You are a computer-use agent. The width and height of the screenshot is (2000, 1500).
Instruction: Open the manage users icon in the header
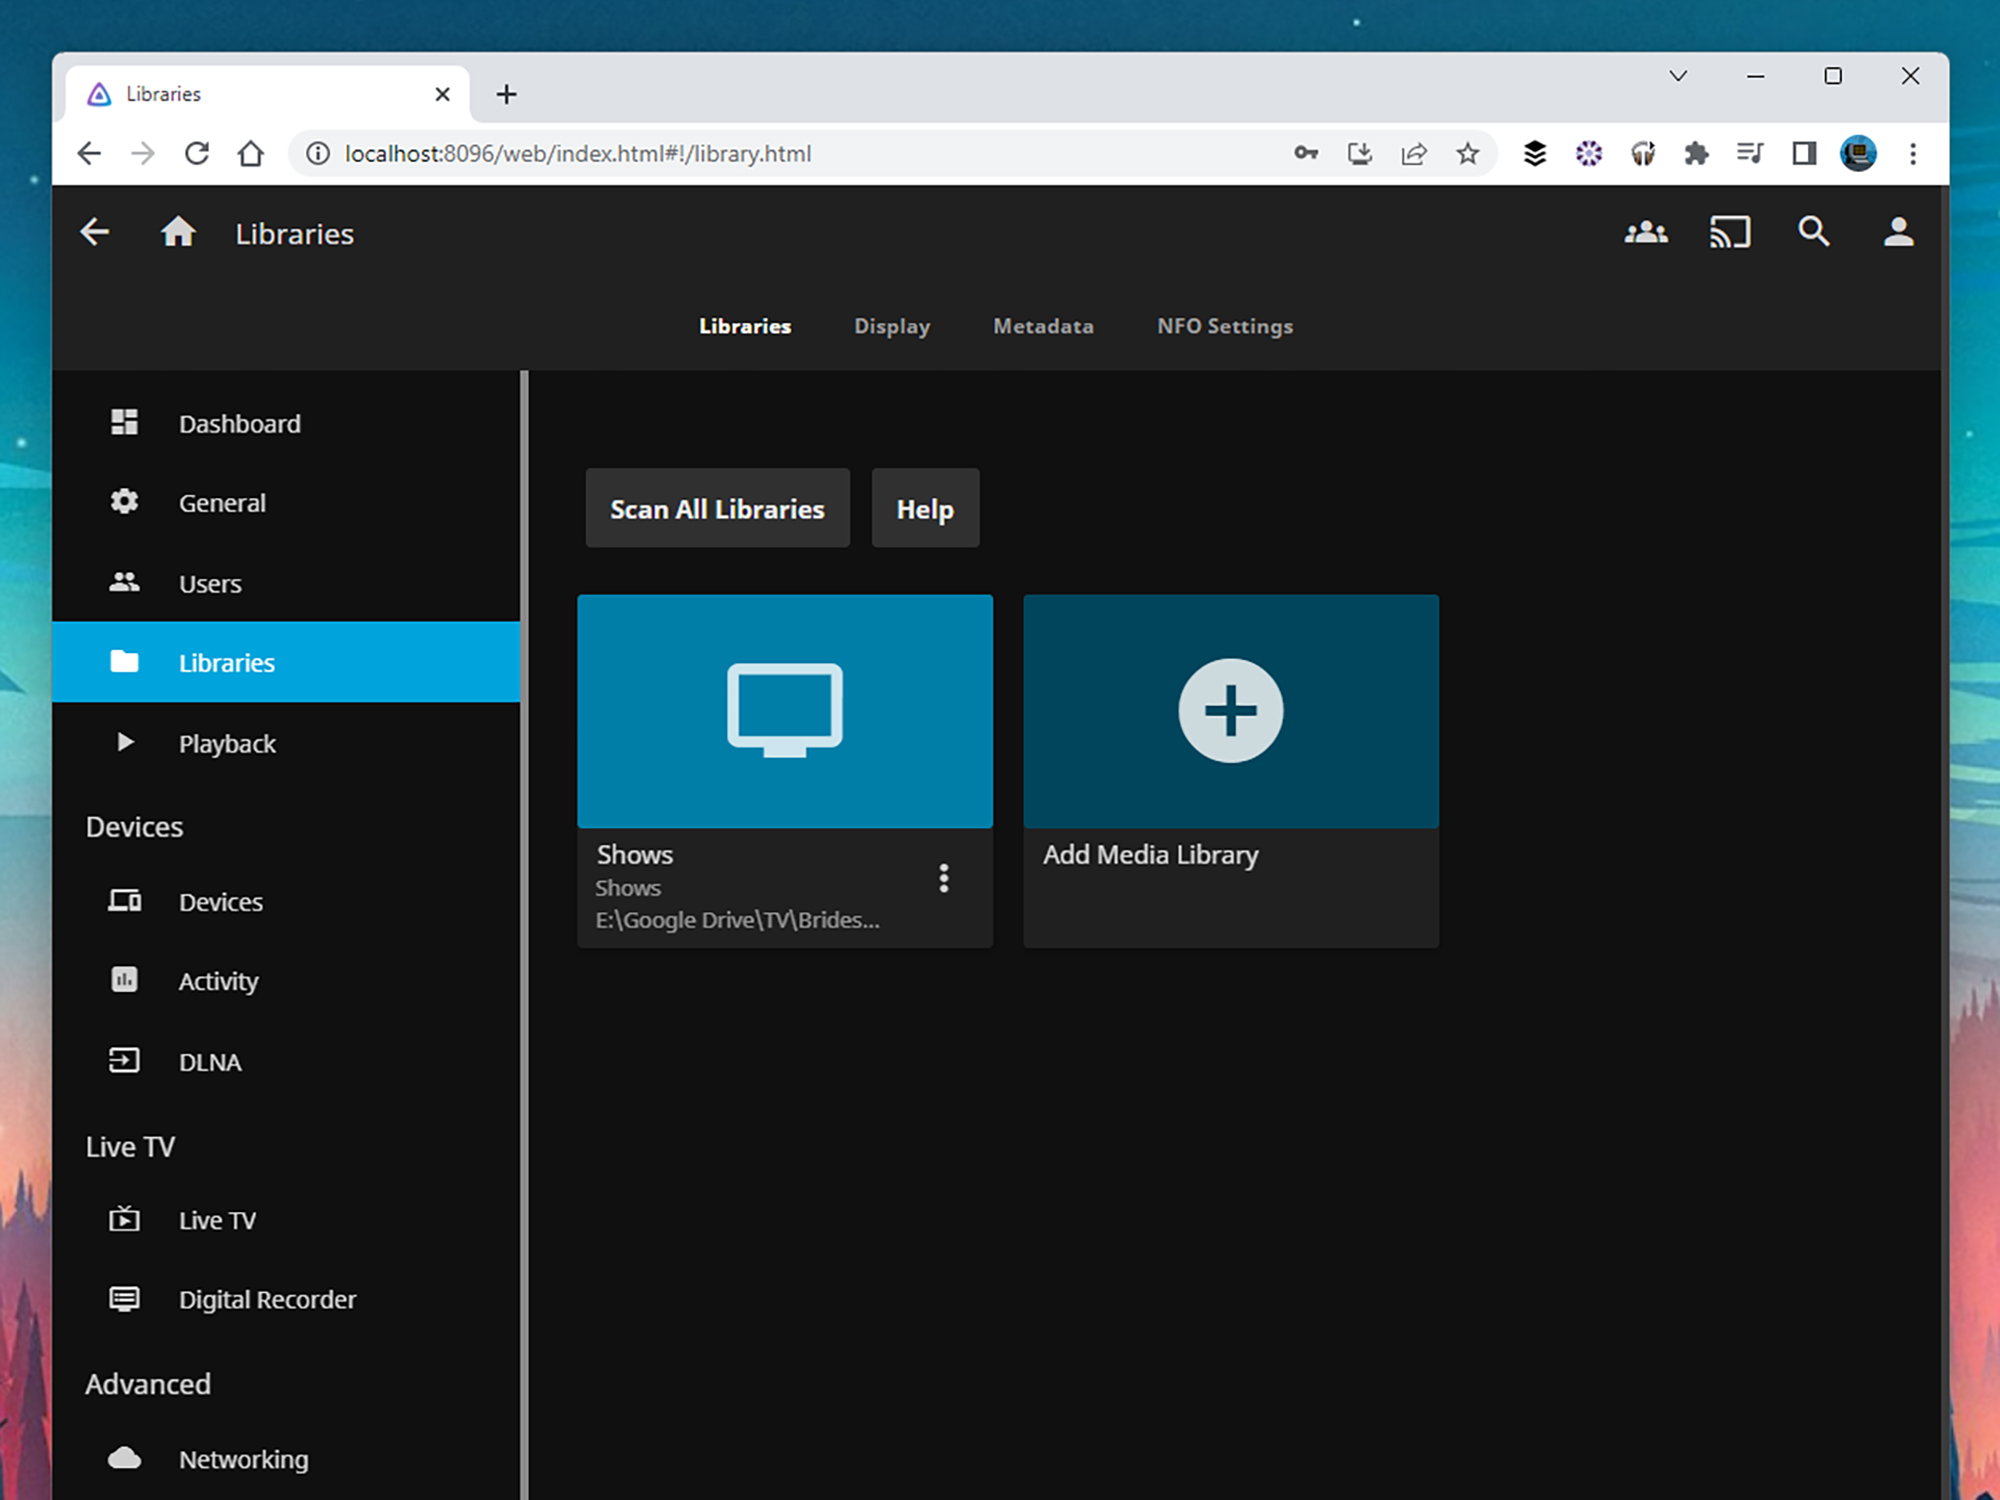coord(1646,232)
